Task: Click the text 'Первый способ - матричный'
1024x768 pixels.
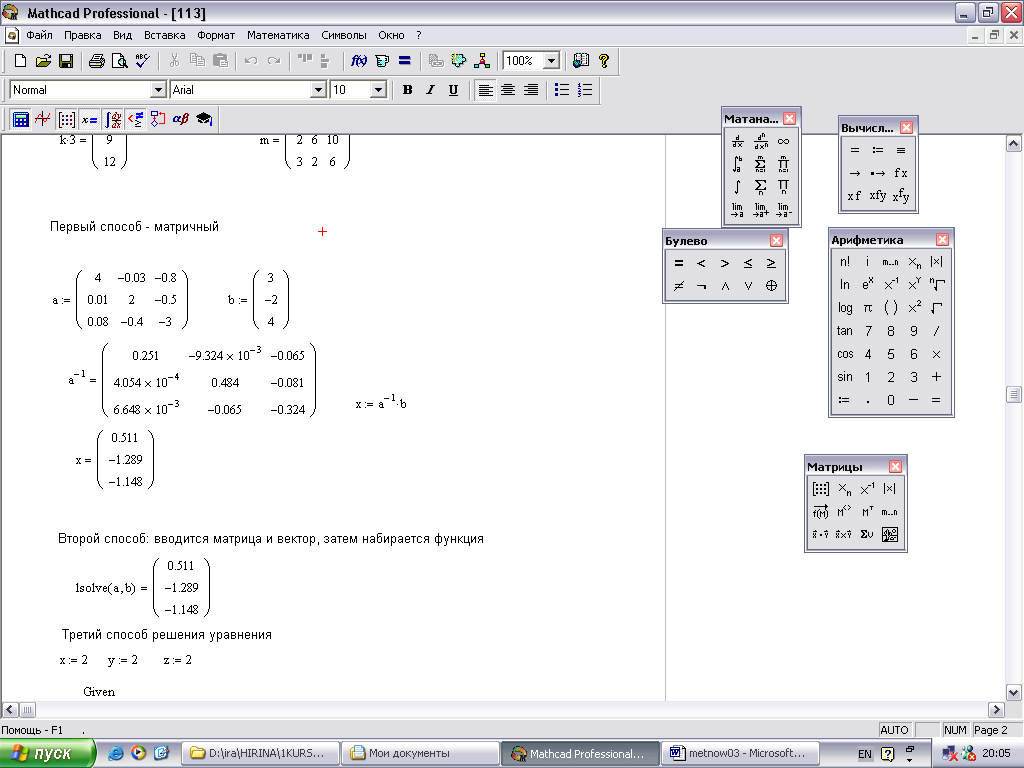Action: click(x=135, y=227)
